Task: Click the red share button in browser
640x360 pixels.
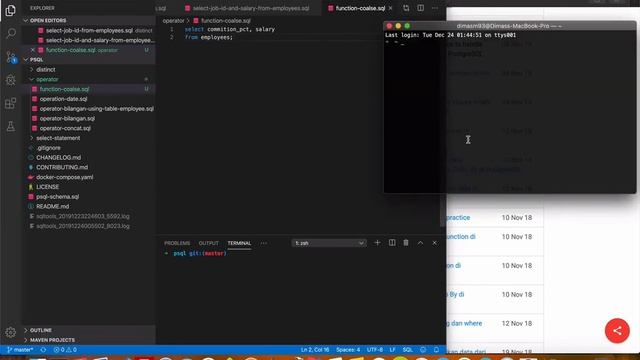Action: click(x=617, y=331)
